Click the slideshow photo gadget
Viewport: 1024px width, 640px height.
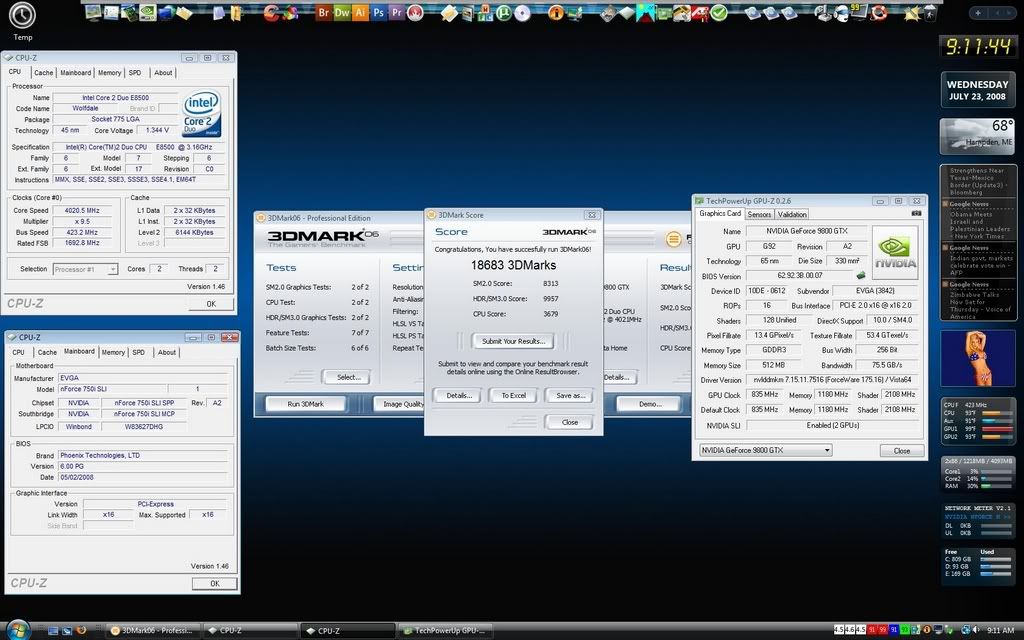pyautogui.click(x=978, y=359)
